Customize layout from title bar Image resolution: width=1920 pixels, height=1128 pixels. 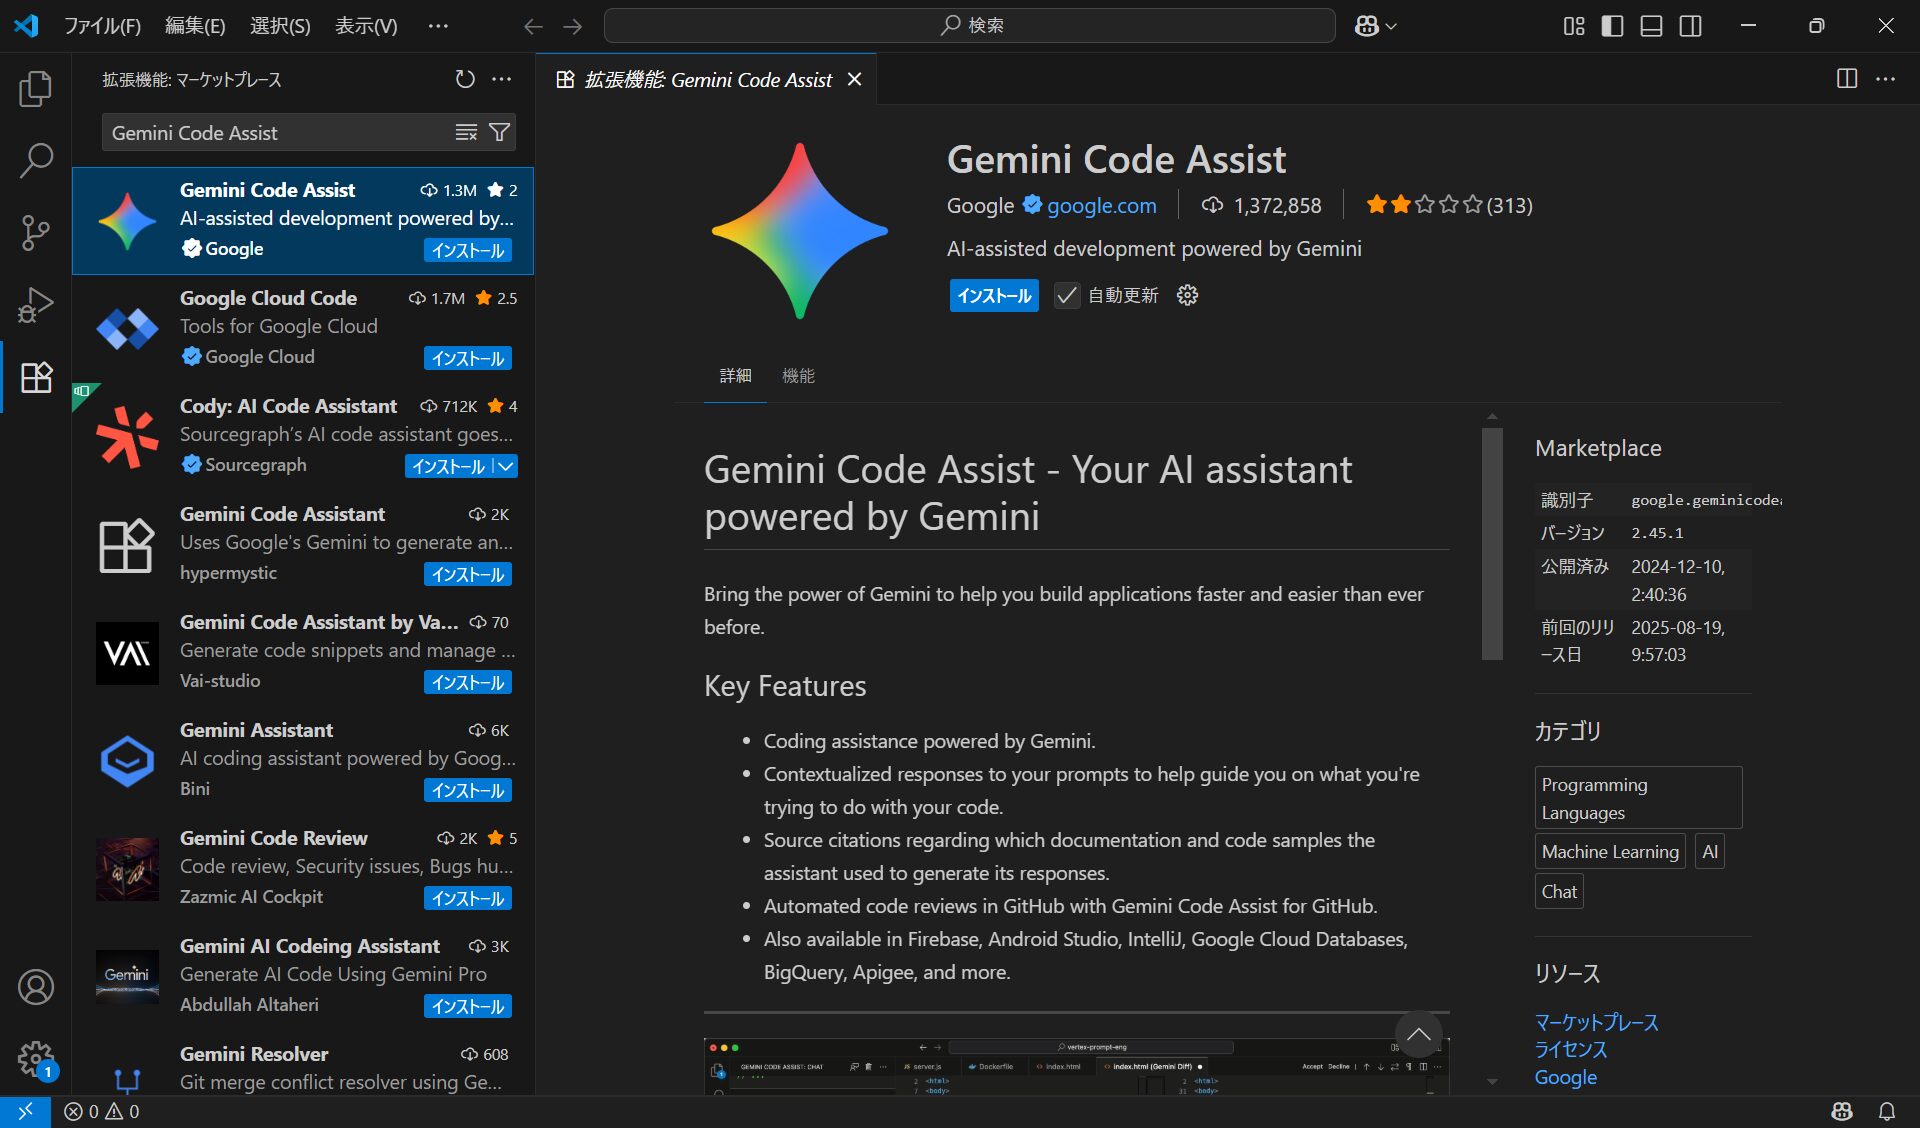[x=1574, y=26]
